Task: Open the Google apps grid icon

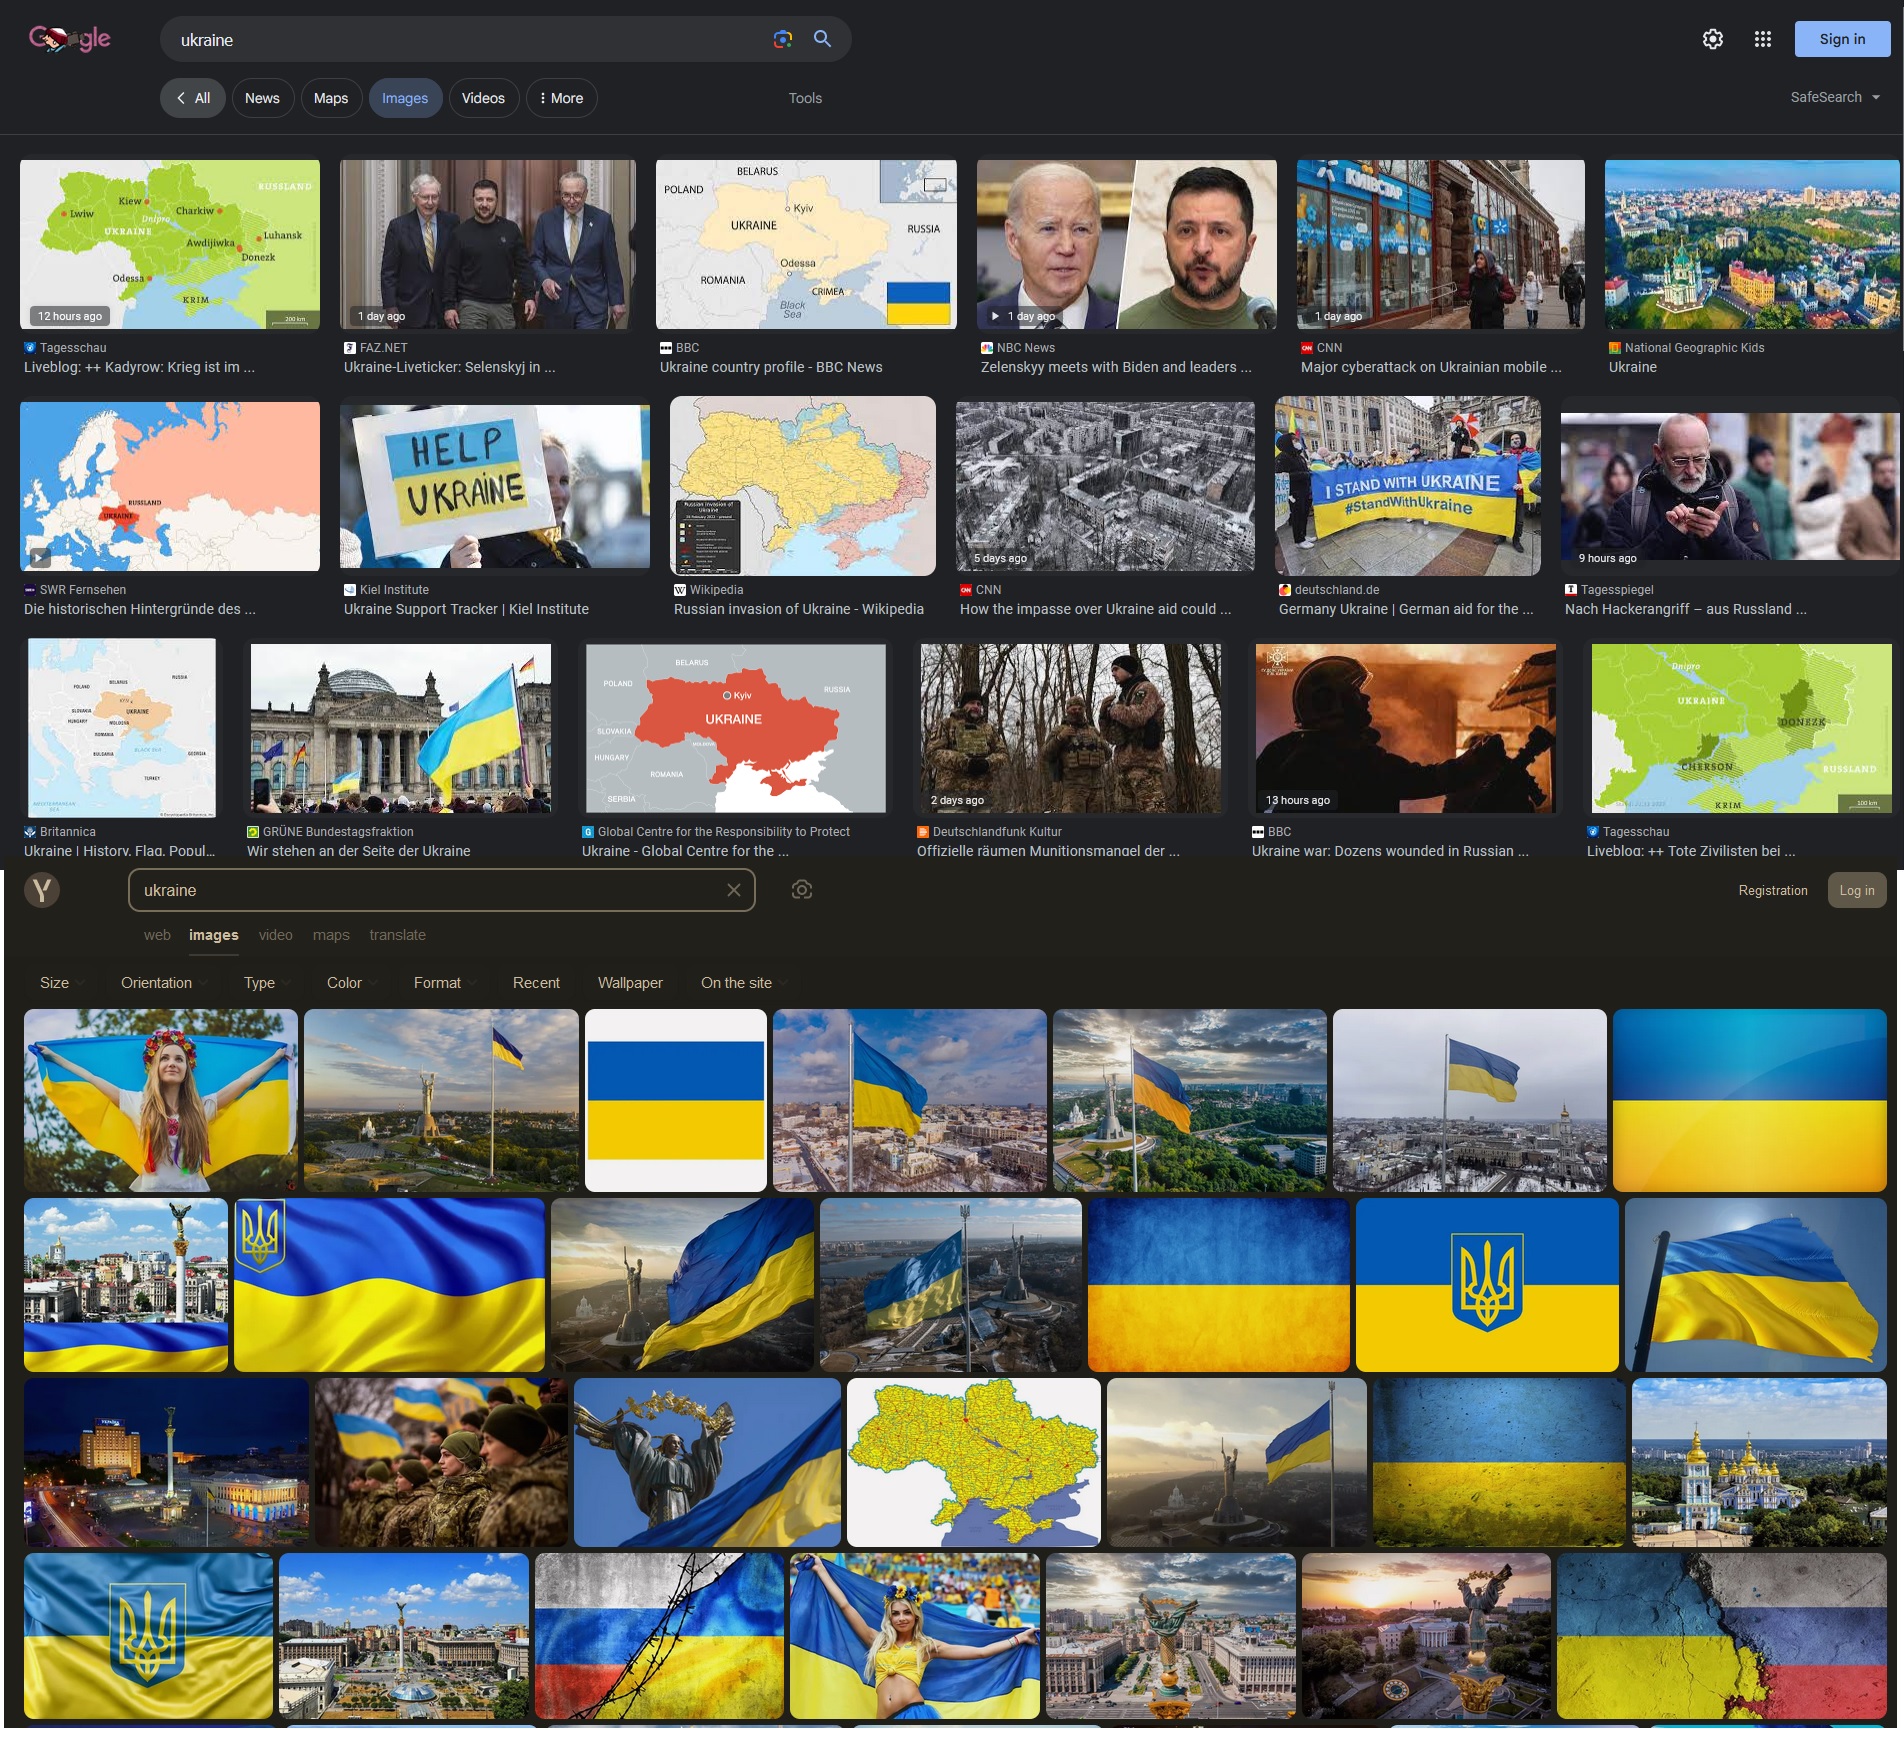Action: tap(1762, 39)
